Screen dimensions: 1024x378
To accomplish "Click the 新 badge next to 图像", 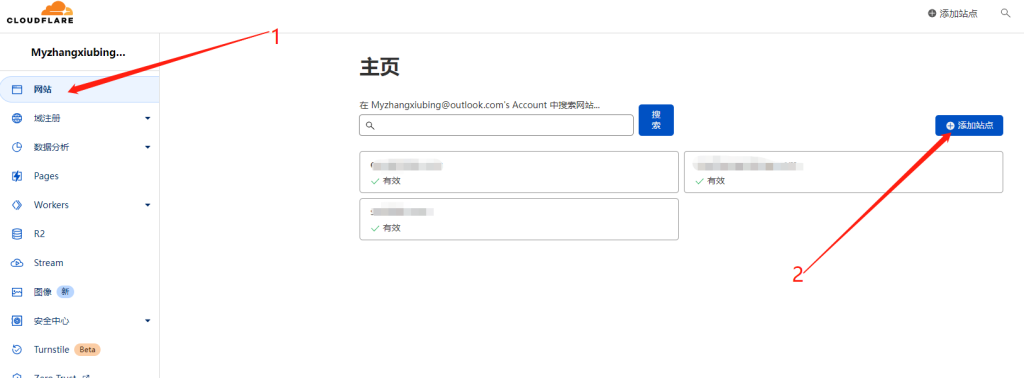I will point(65,292).
